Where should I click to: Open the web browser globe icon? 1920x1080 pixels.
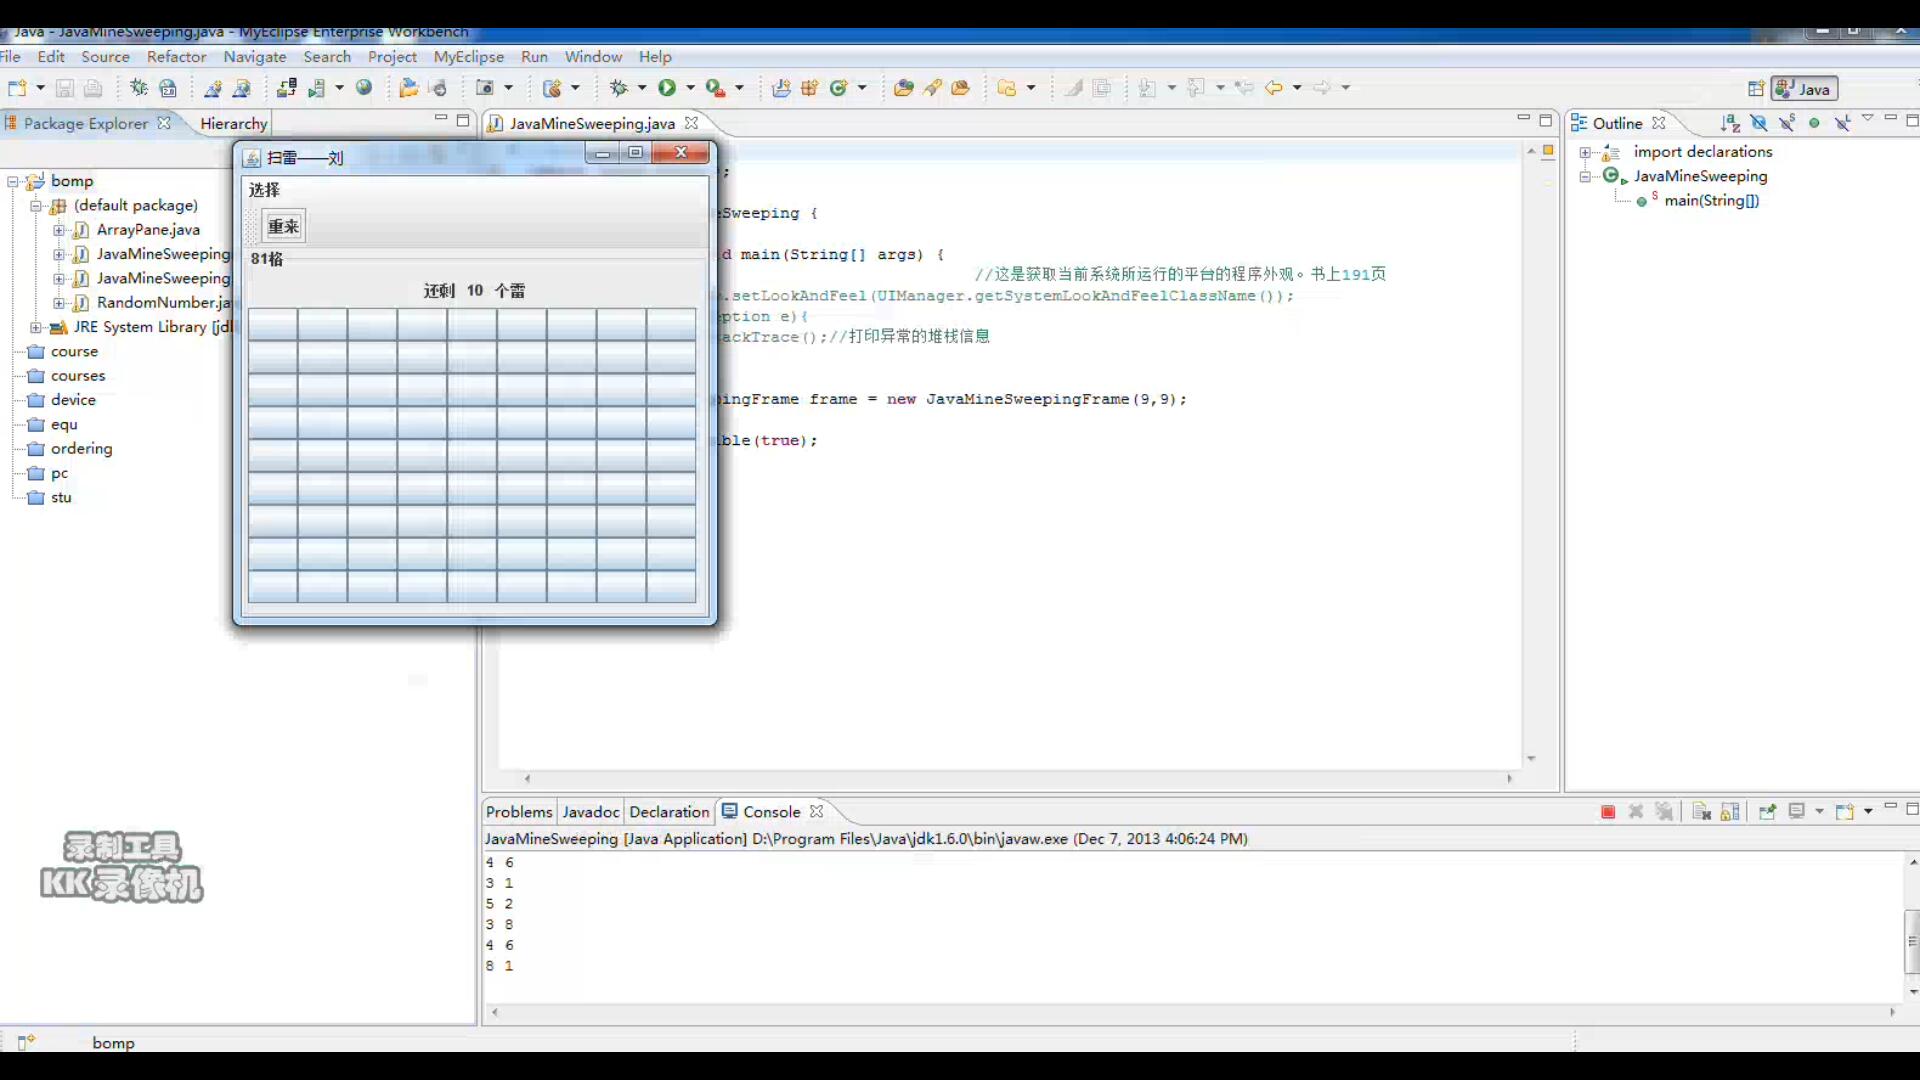(x=364, y=88)
